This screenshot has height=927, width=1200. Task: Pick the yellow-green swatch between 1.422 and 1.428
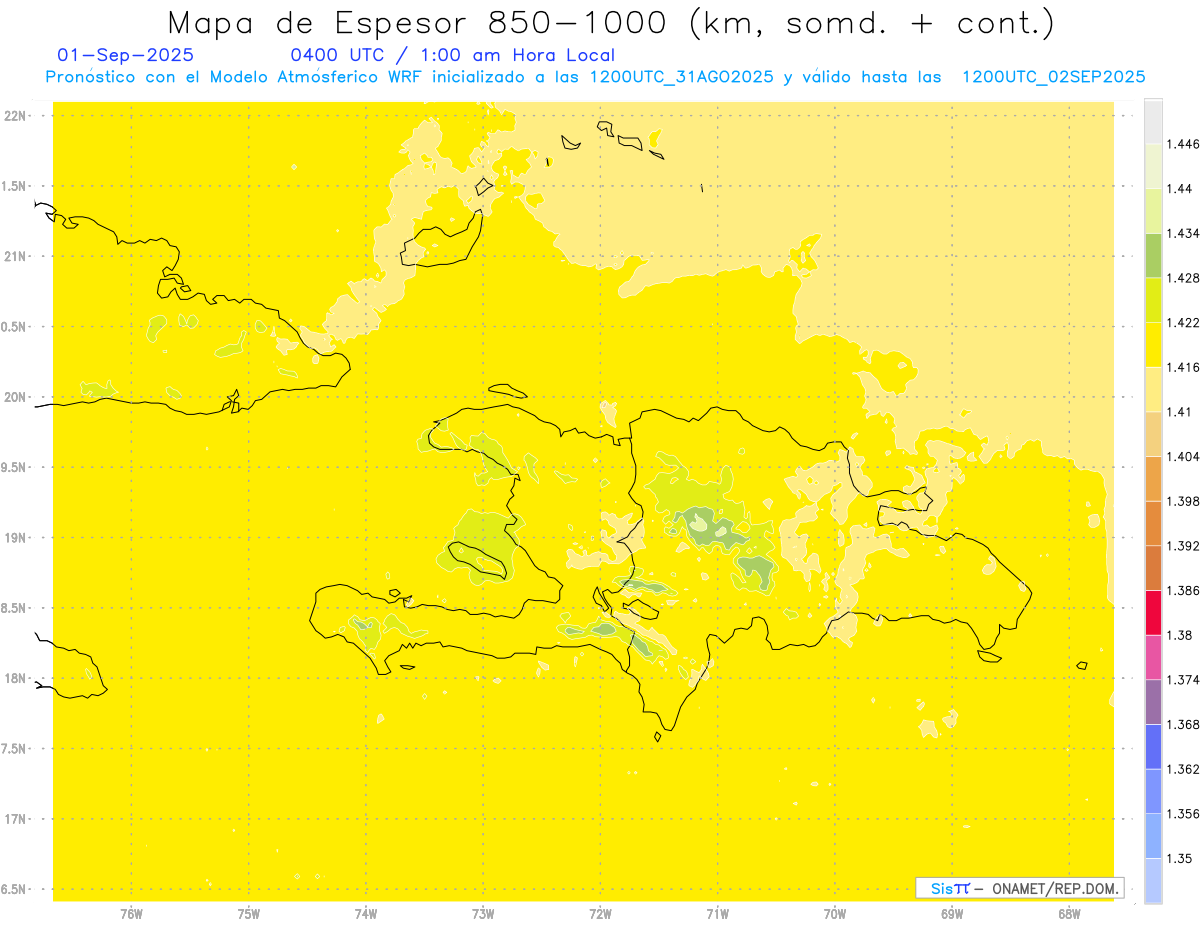[1153, 300]
